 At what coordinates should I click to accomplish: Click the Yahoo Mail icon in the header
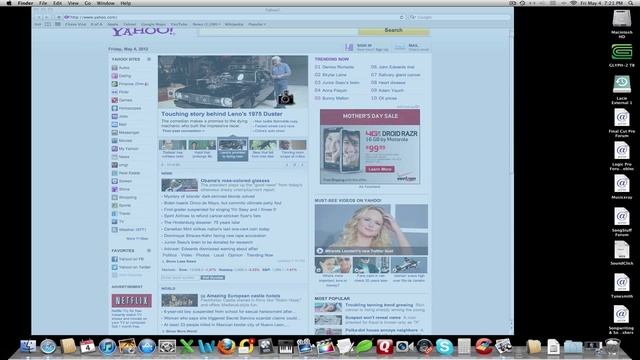pyautogui.click(x=400, y=47)
